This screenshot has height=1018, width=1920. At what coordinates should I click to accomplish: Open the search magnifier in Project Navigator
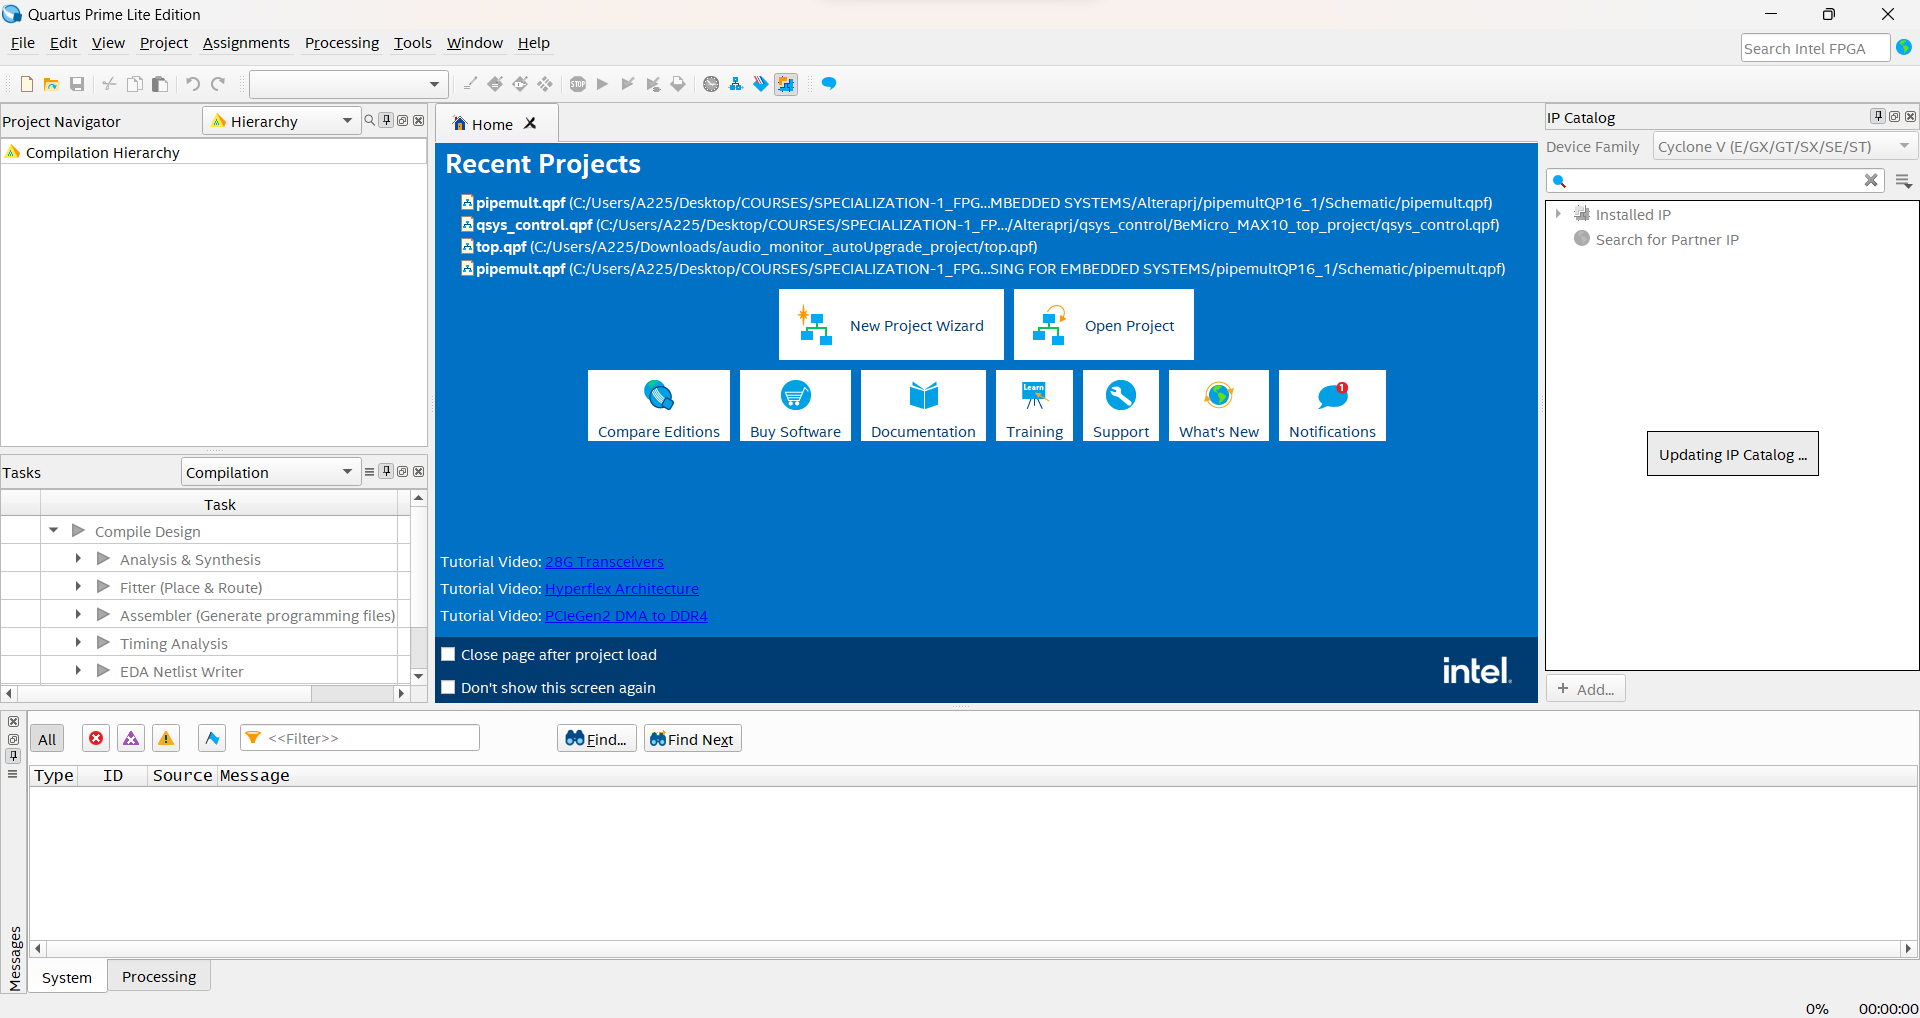click(x=369, y=120)
